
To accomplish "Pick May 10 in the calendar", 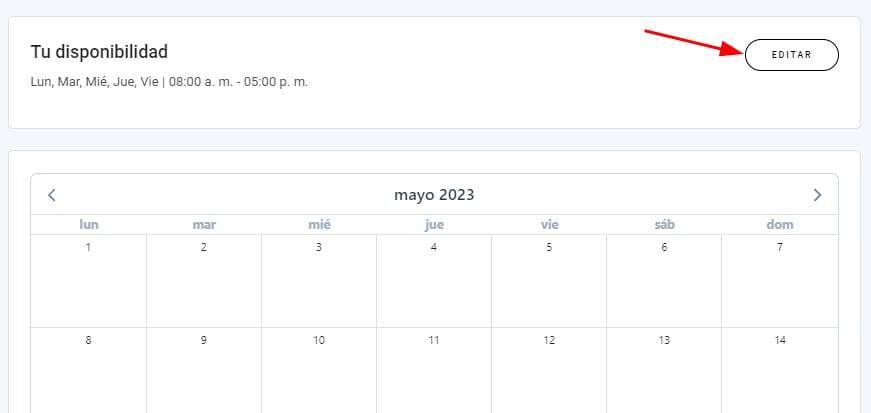I will tap(319, 370).
